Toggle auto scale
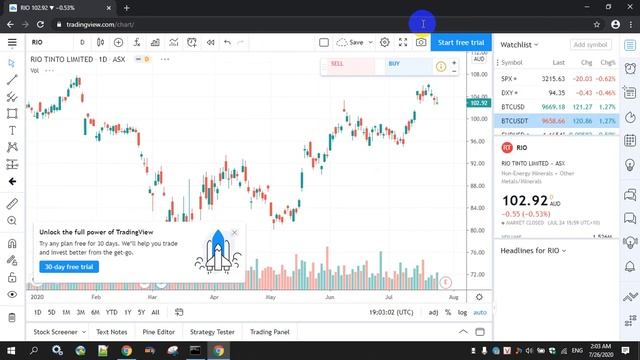Viewport: 640px width, 360px height. (x=480, y=312)
